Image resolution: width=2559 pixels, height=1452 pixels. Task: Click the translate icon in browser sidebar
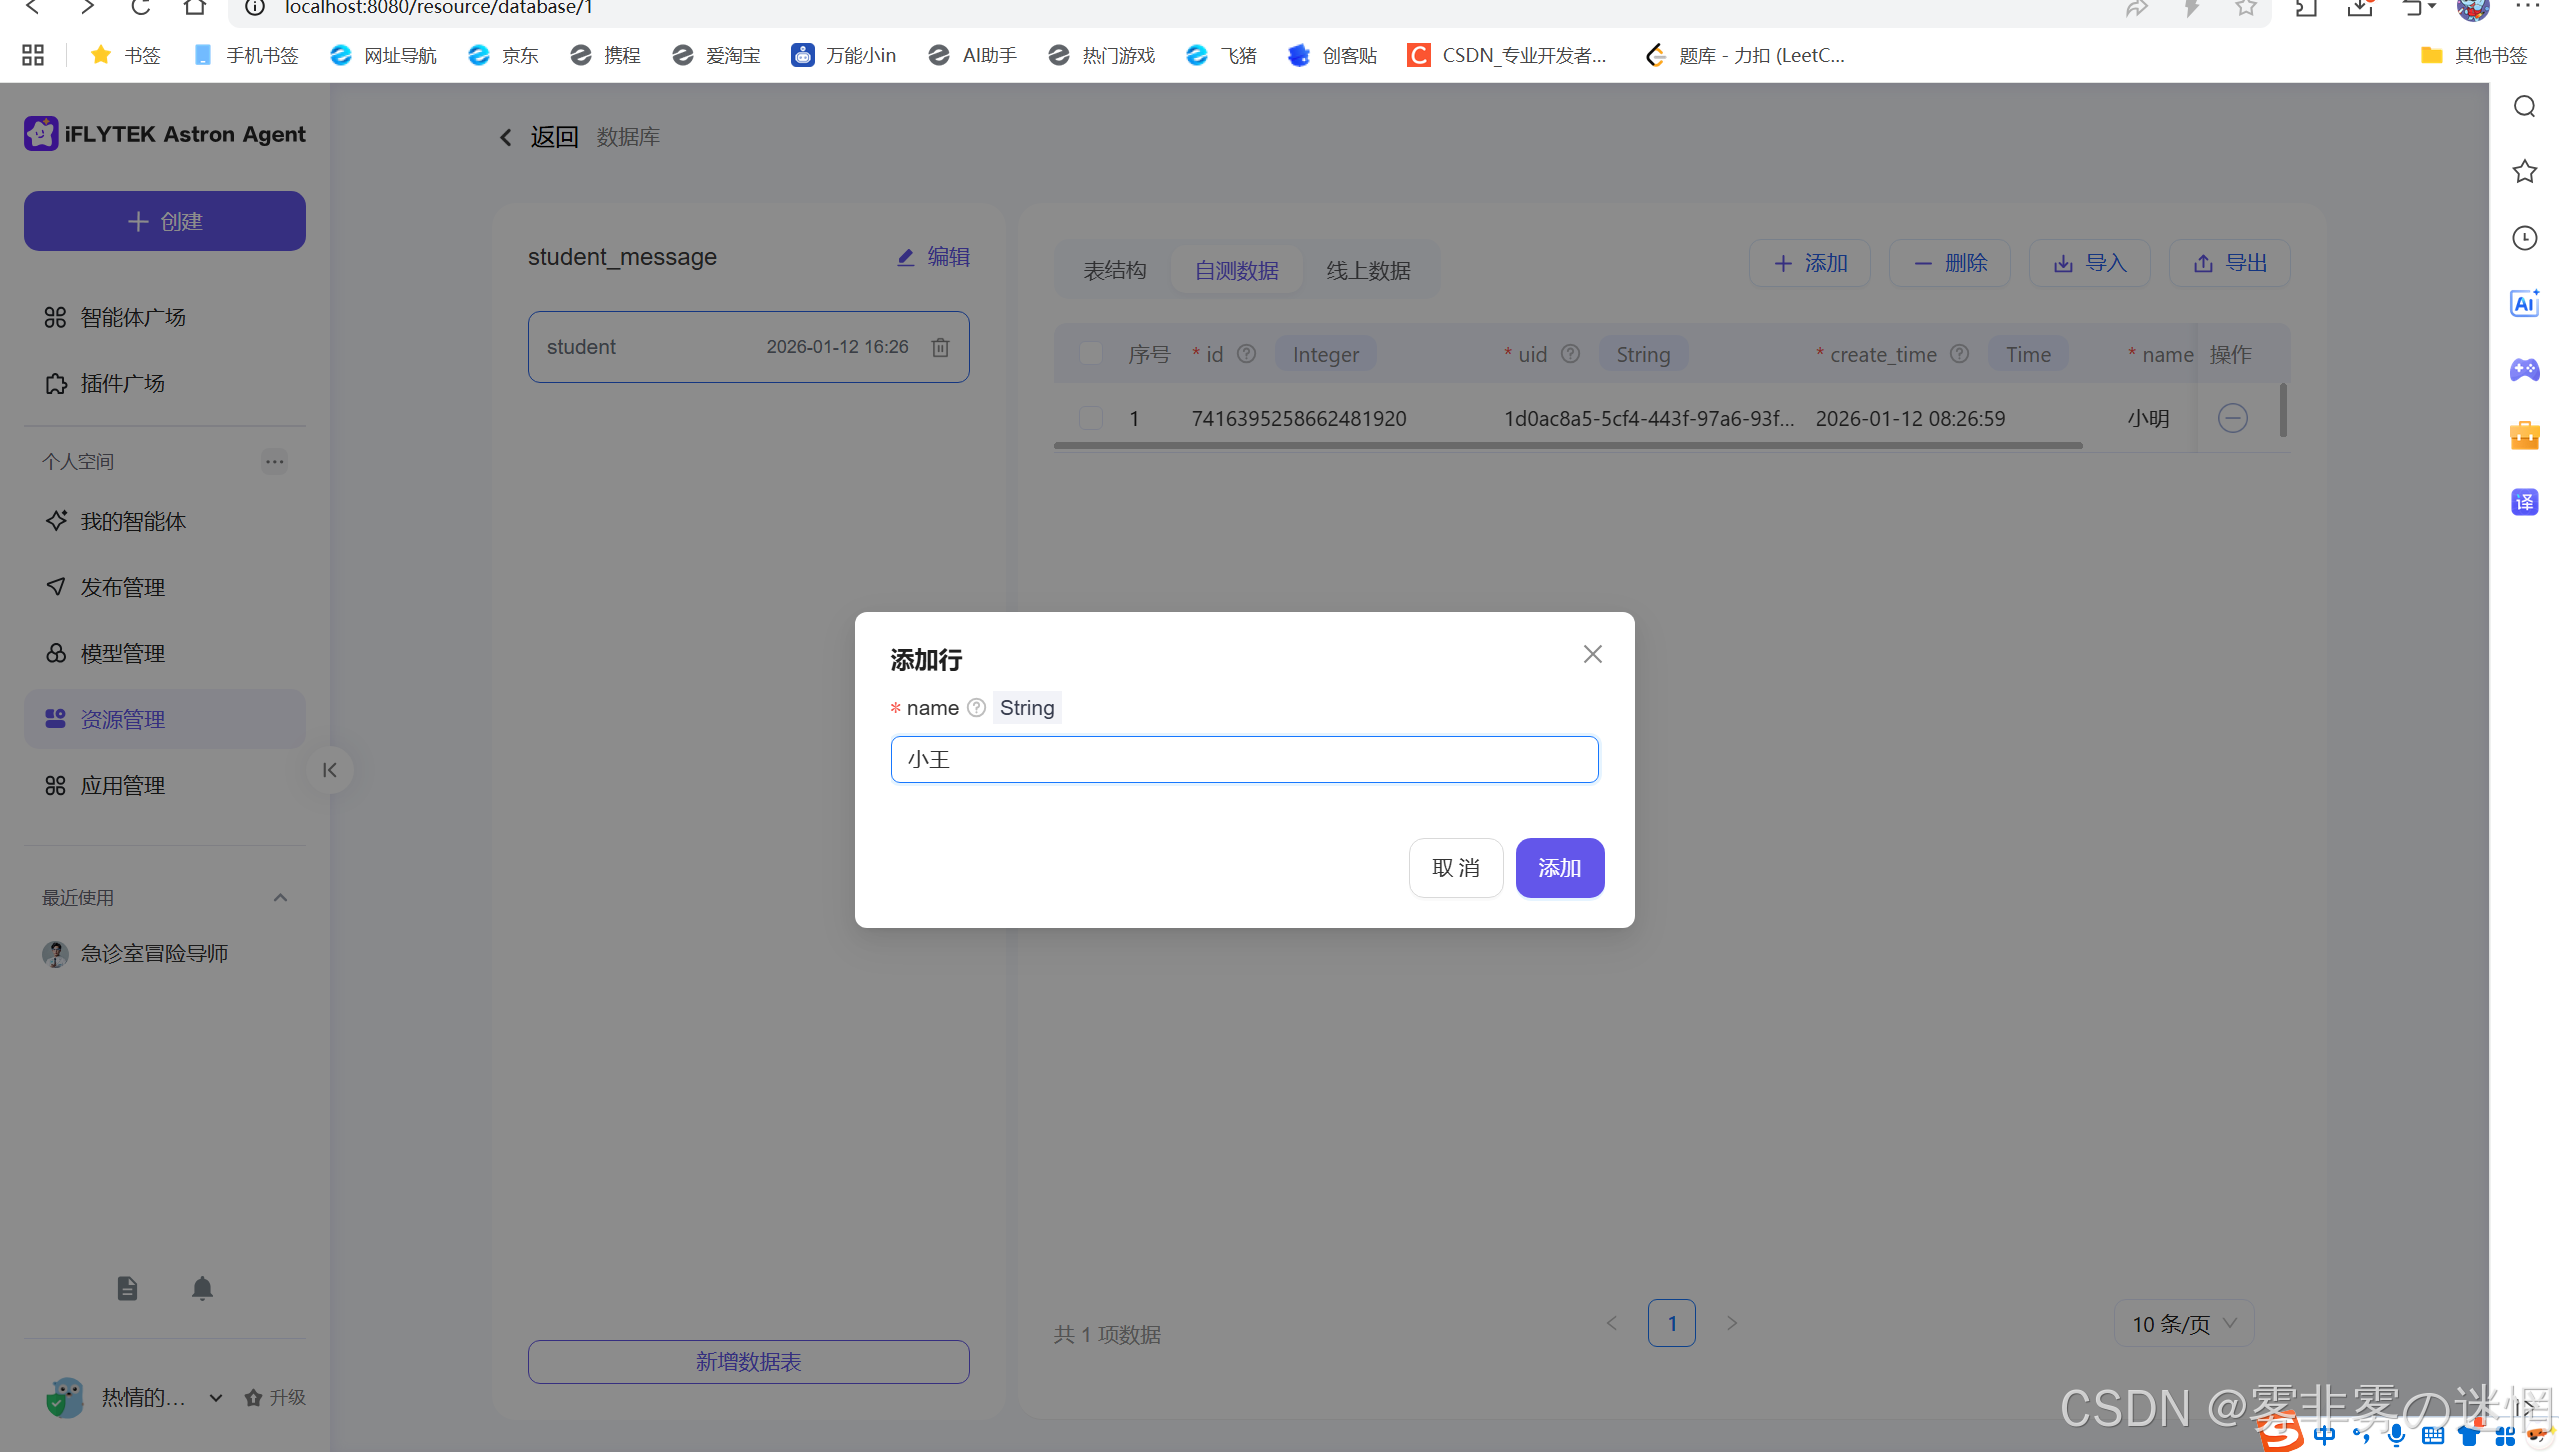point(2524,501)
